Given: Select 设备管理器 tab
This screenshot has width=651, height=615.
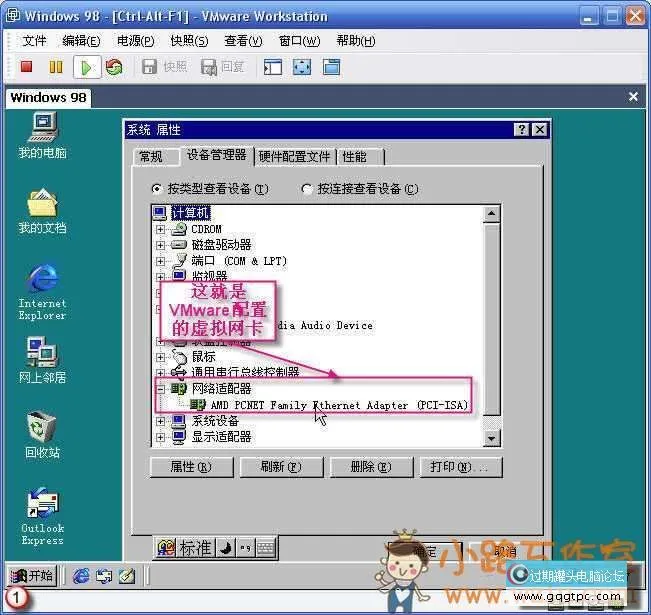Looking at the screenshot, I should (216, 156).
